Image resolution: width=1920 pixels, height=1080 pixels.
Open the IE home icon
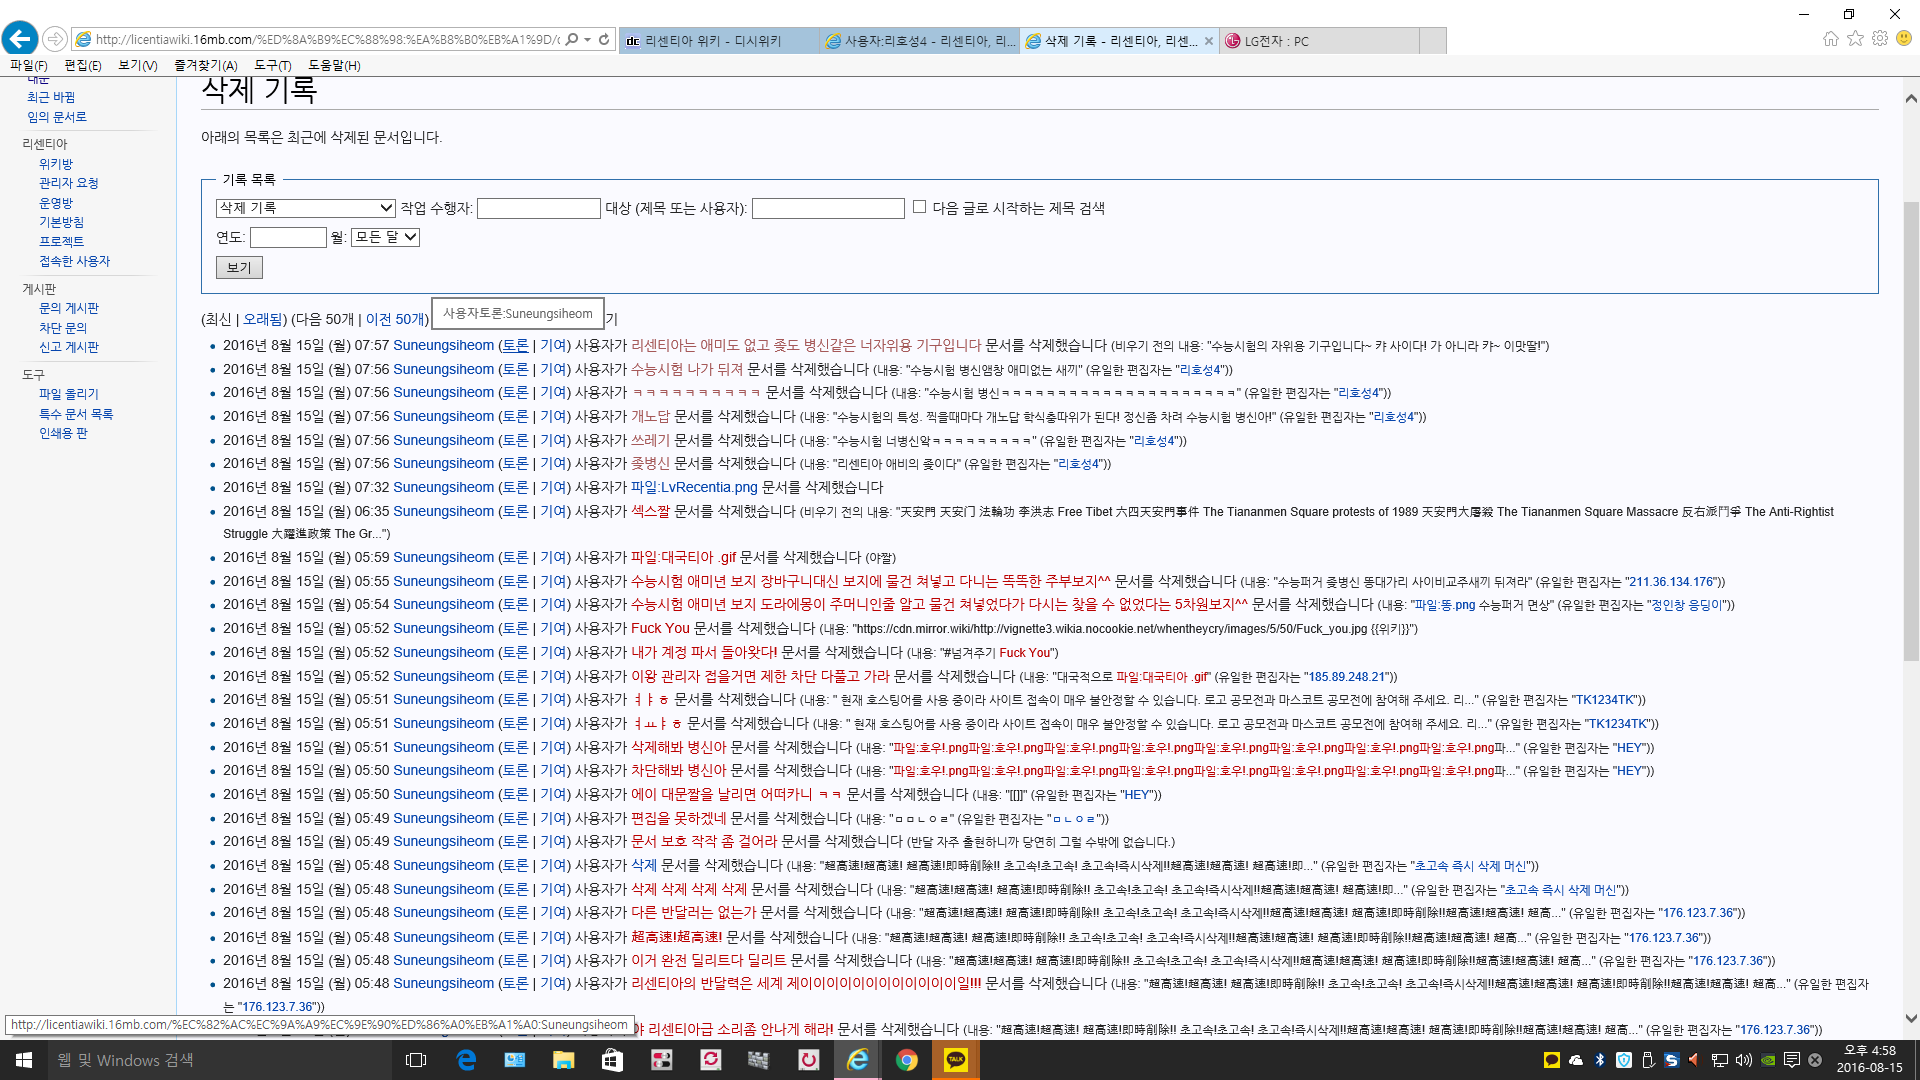point(1830,39)
